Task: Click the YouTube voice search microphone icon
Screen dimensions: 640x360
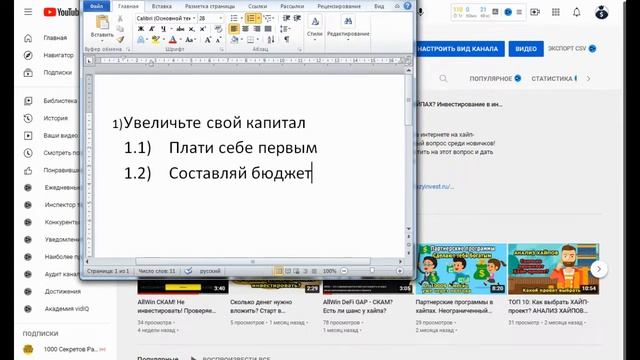Action: point(421,12)
